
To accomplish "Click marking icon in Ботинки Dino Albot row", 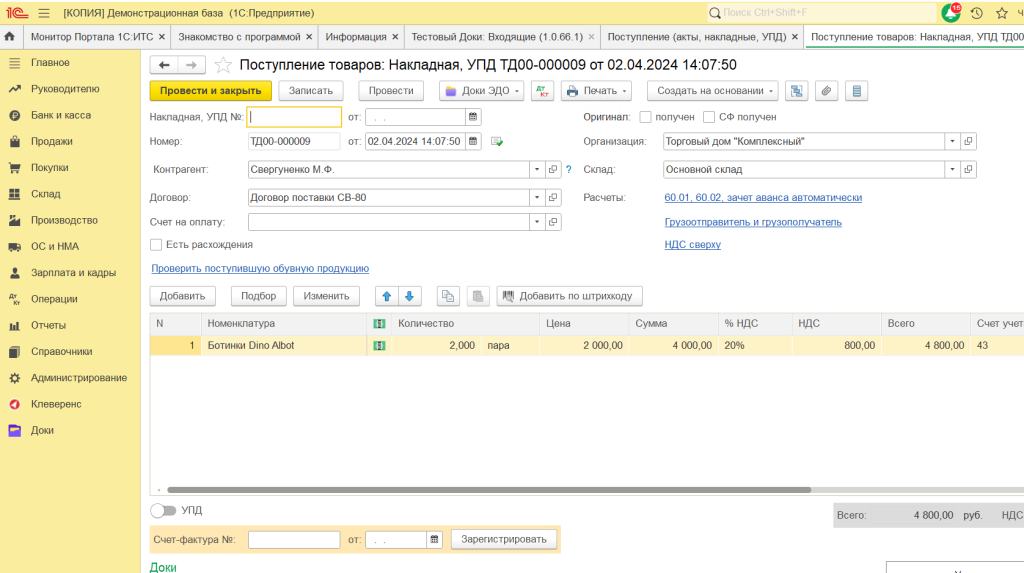I will point(379,346).
